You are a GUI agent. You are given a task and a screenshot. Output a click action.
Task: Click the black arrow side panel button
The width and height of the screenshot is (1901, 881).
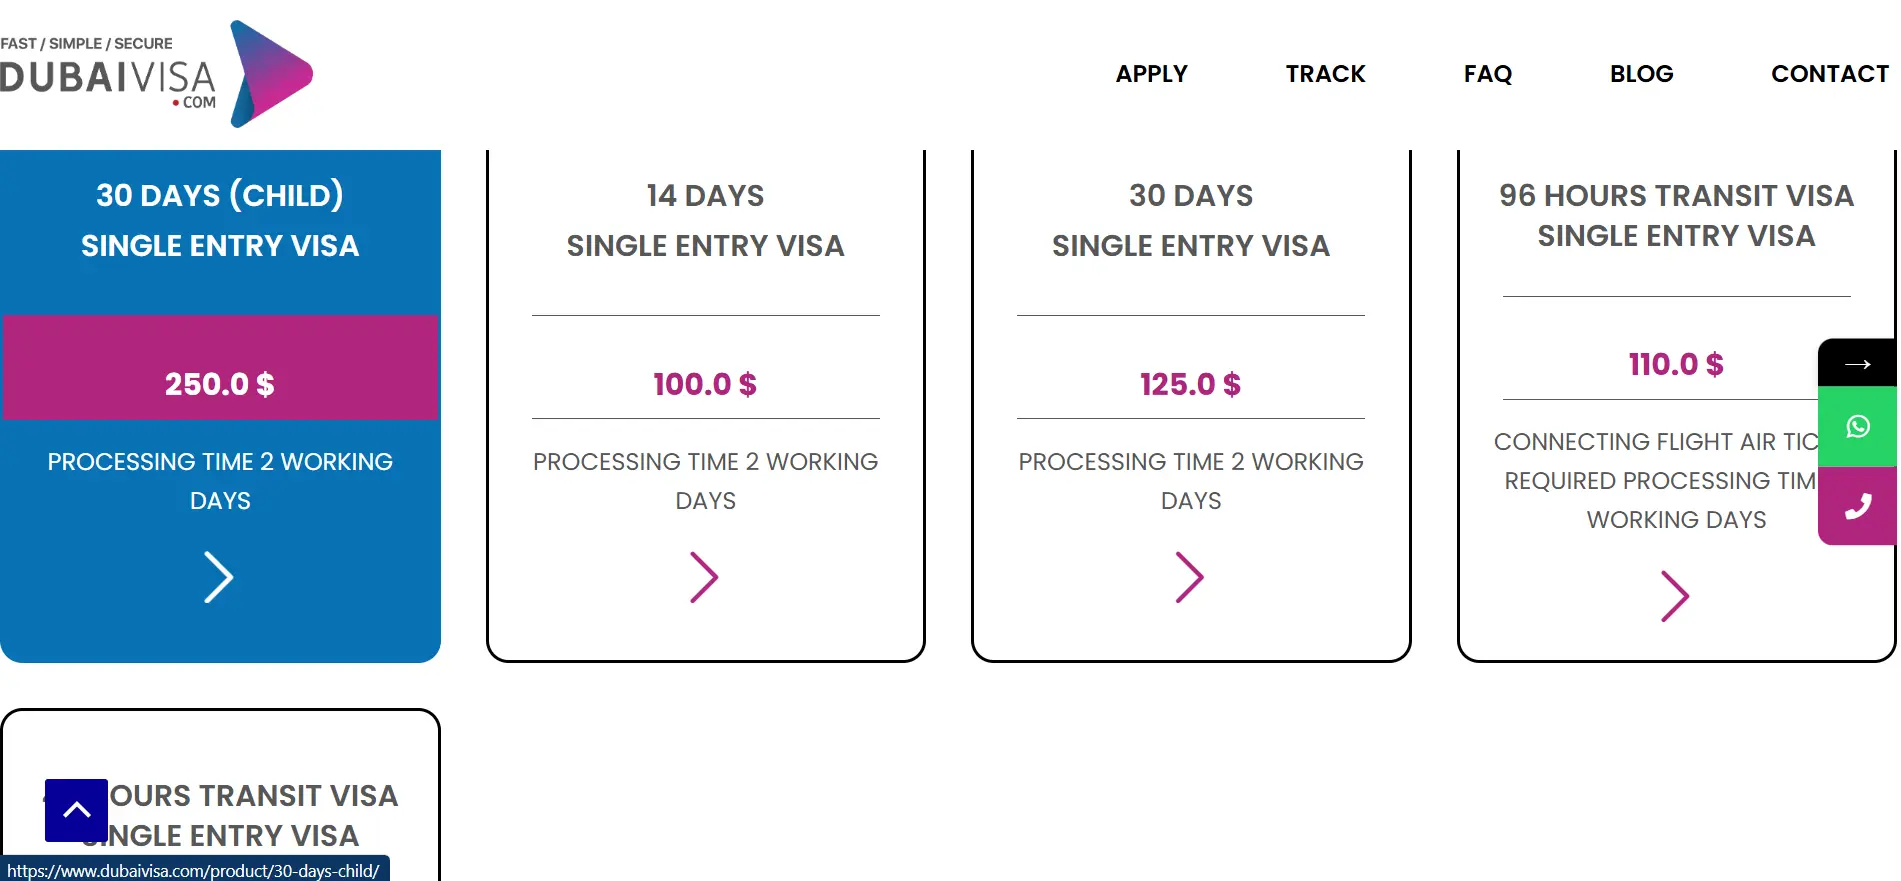point(1857,364)
